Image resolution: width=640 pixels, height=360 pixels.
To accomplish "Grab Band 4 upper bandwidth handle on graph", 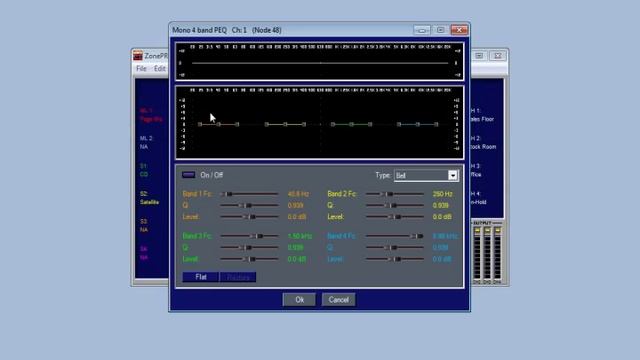I will 436,124.
